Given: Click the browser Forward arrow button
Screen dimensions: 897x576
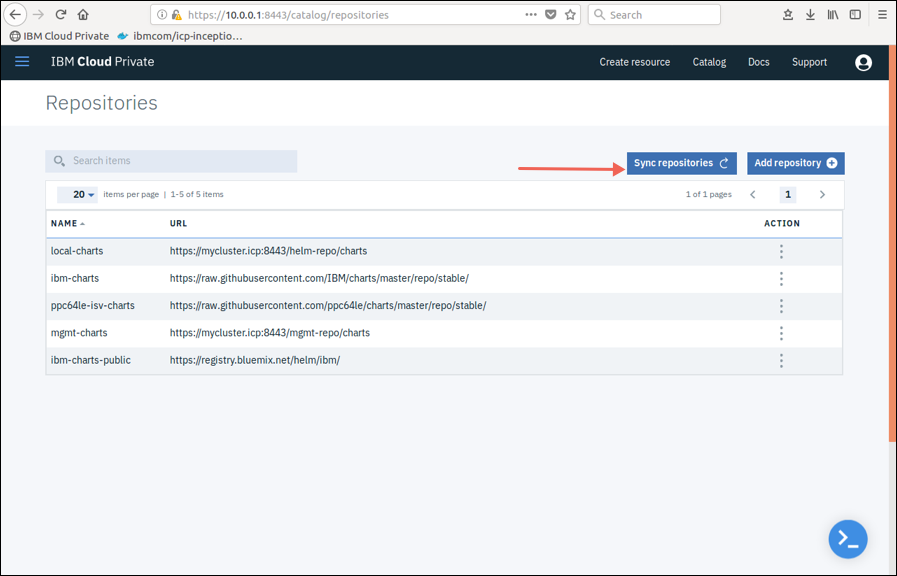Looking at the screenshot, I should click(x=38, y=14).
